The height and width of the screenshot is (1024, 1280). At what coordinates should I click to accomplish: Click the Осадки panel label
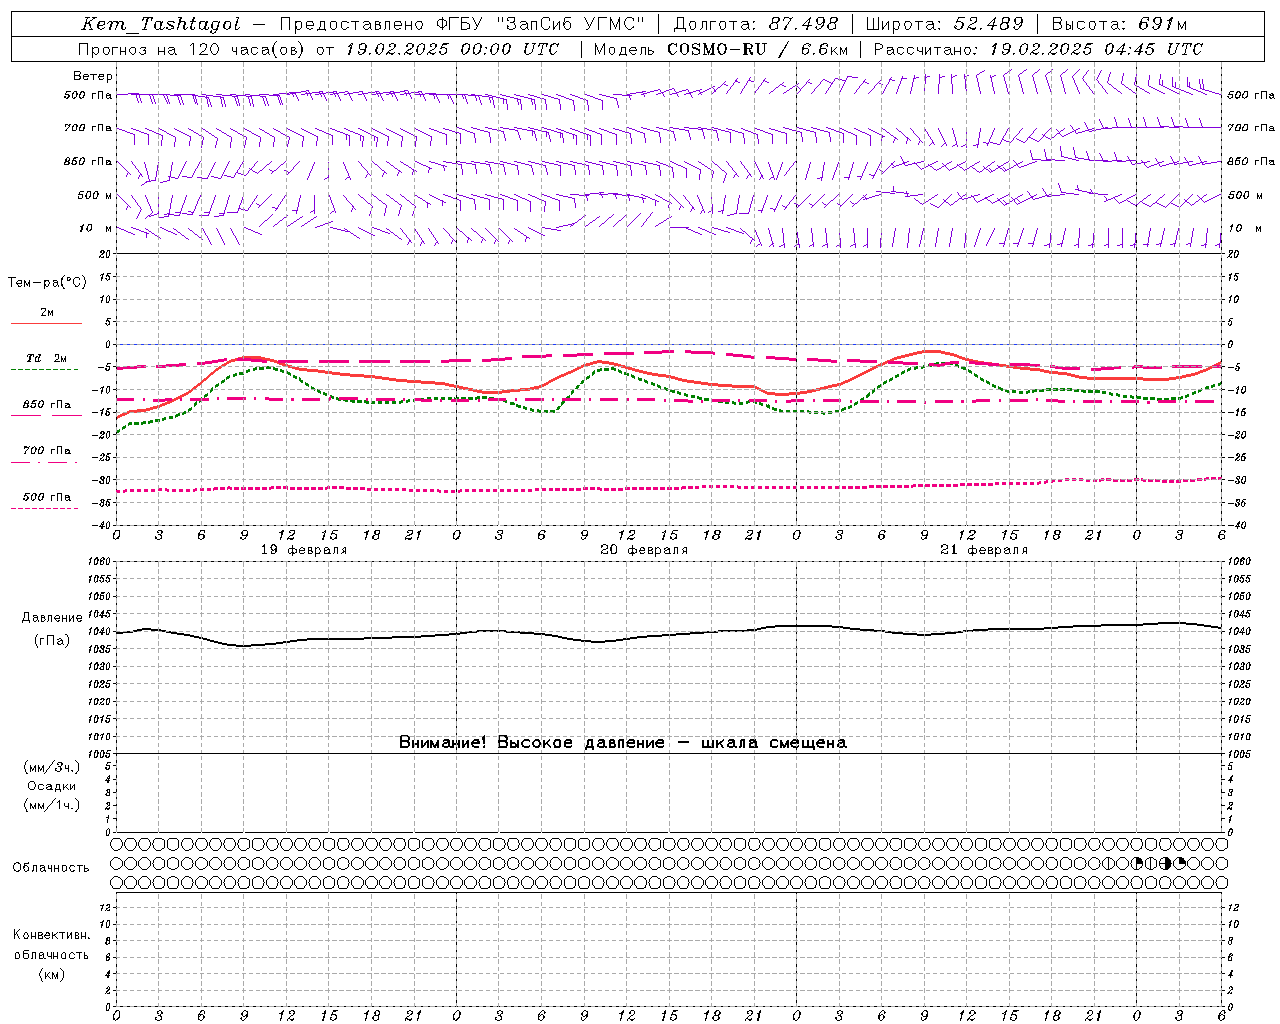pos(52,786)
